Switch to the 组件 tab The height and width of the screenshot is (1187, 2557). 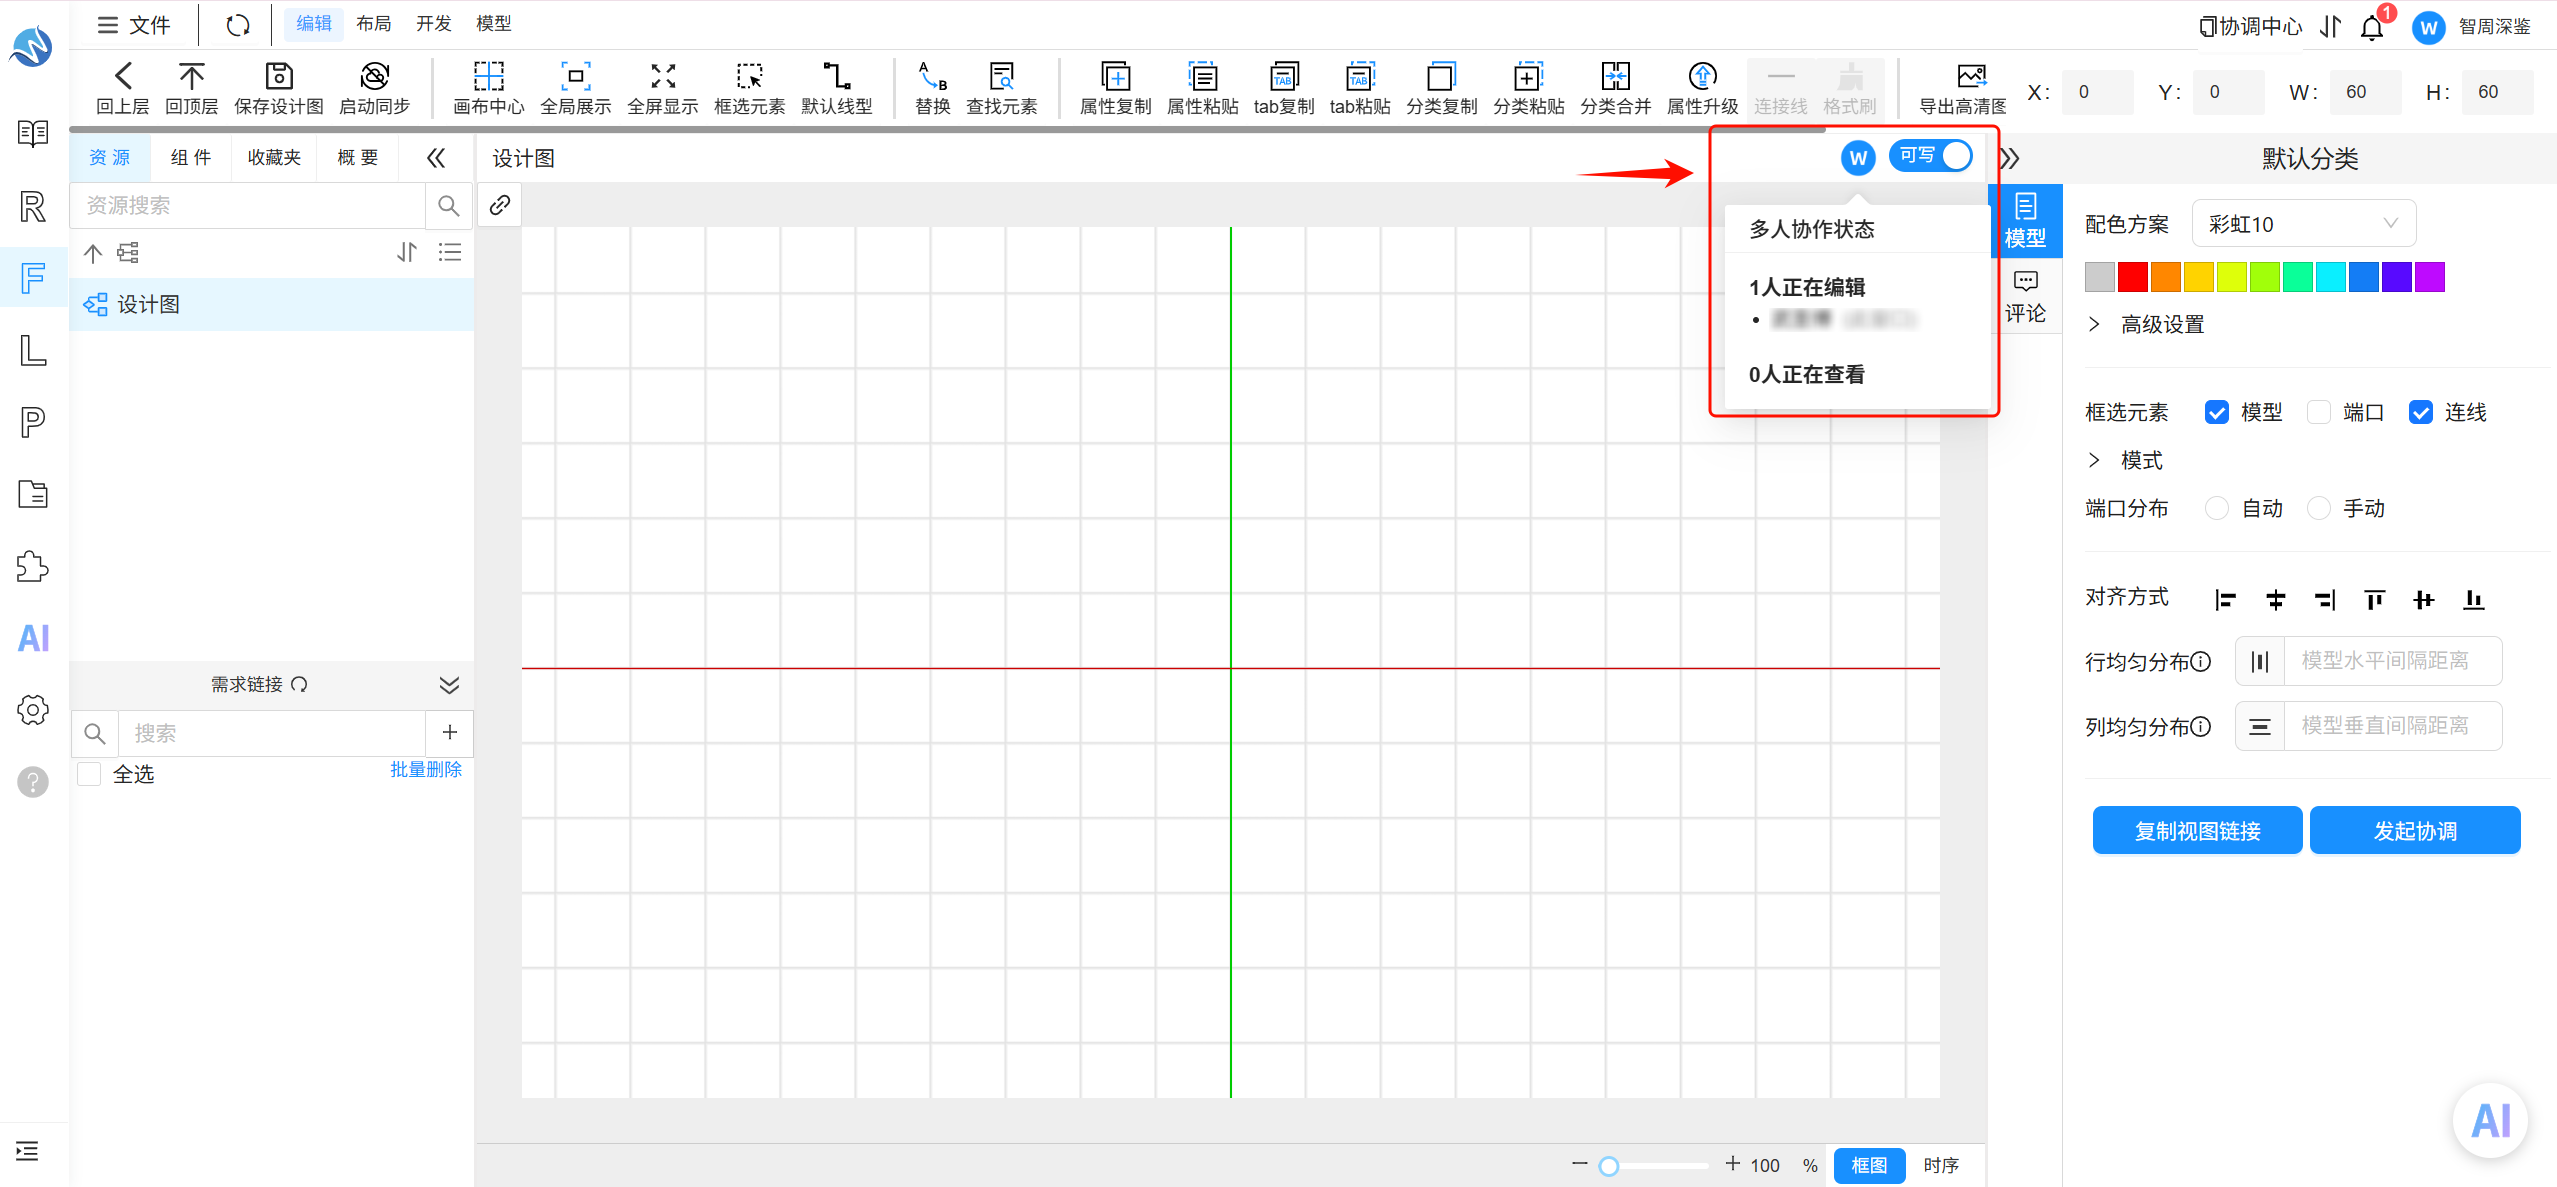pos(191,158)
